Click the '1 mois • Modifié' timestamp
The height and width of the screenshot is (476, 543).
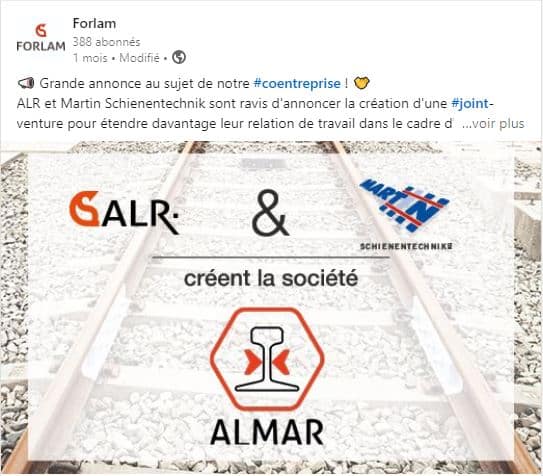116,58
